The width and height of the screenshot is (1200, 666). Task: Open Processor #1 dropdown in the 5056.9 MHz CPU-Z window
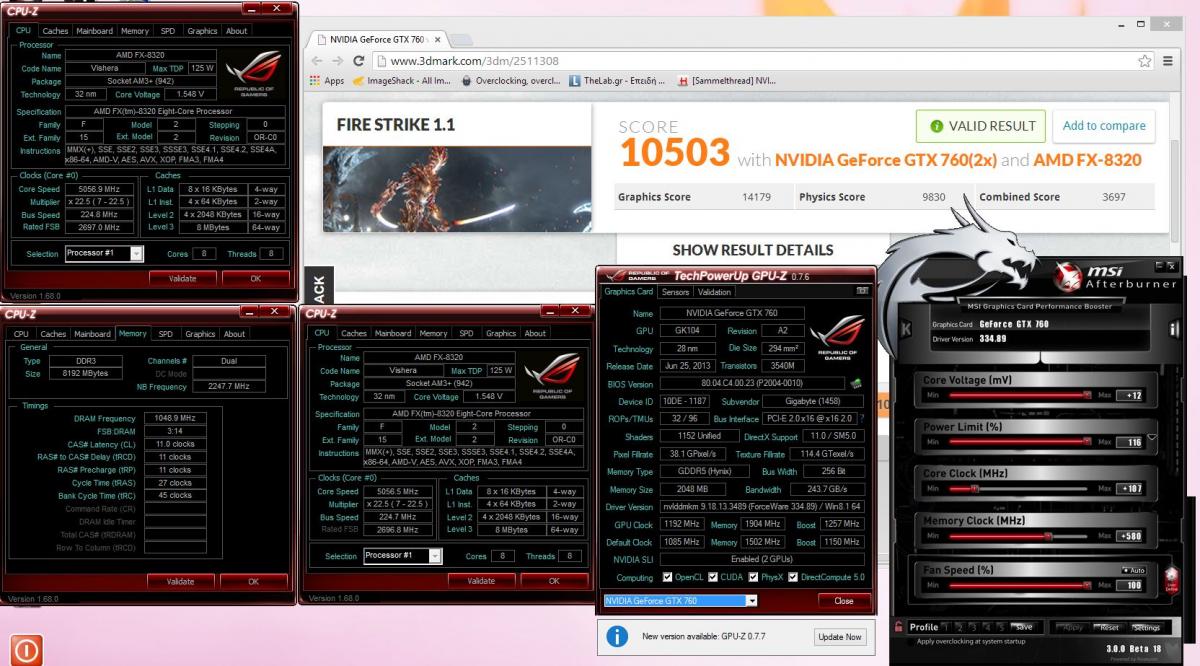137,254
